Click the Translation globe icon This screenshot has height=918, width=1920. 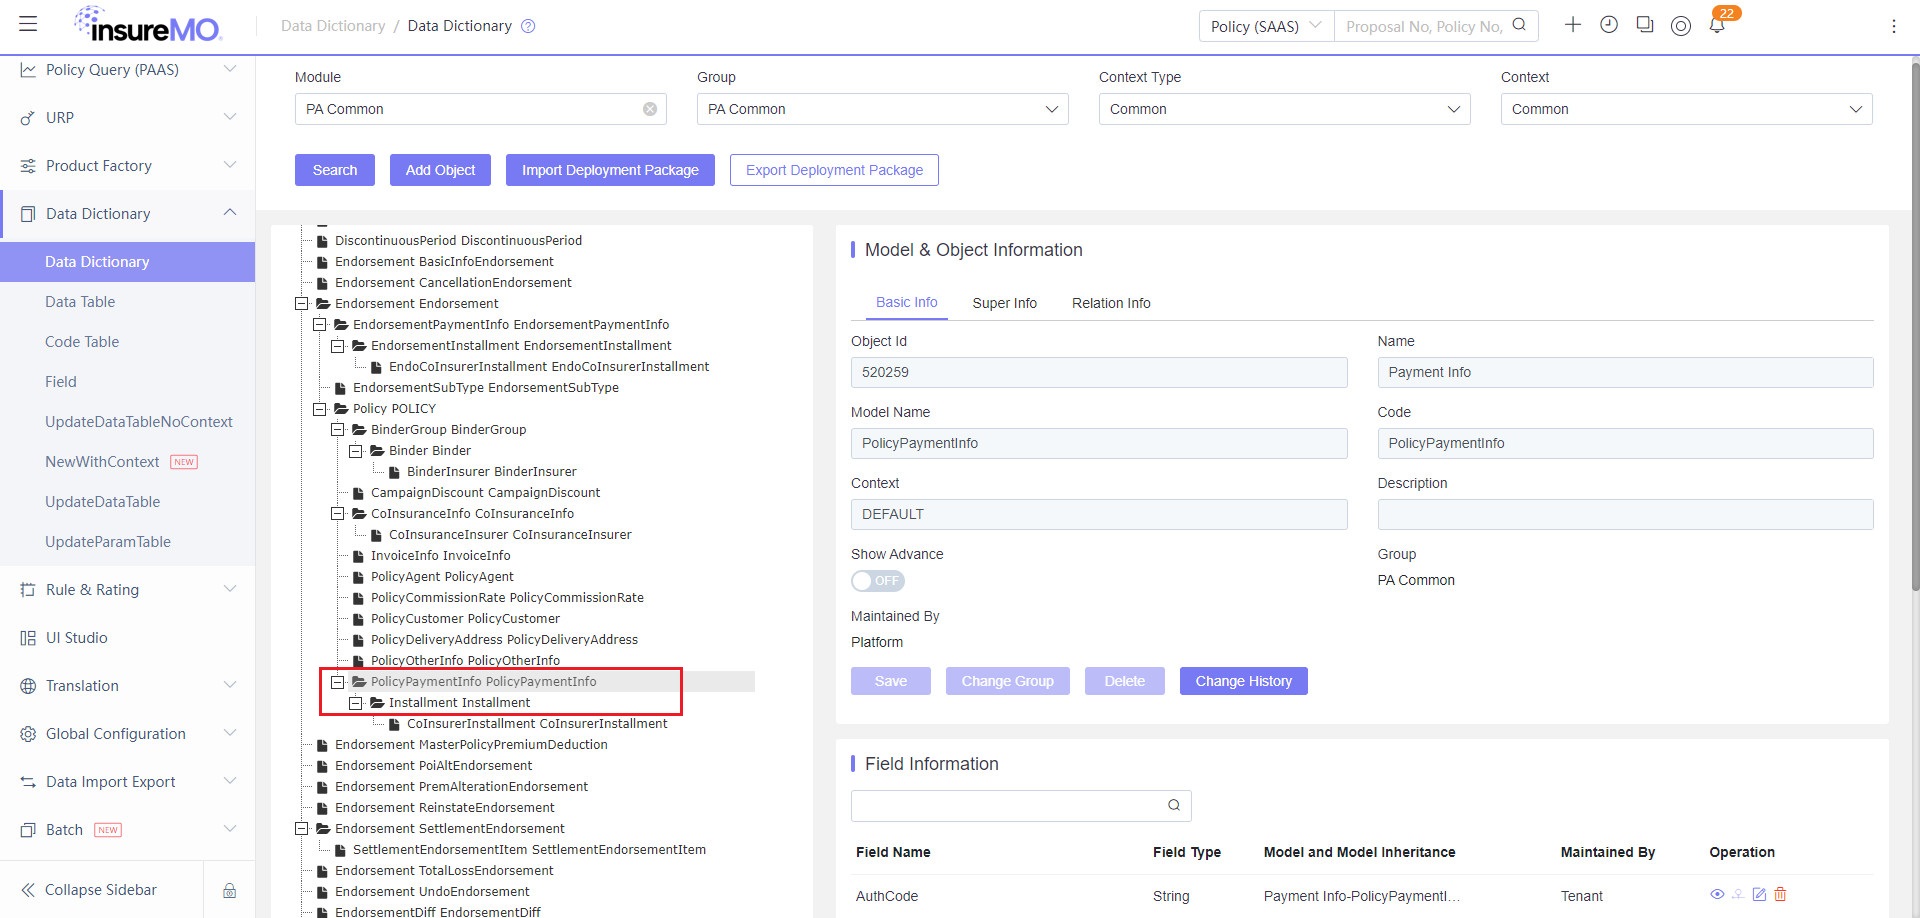point(28,686)
